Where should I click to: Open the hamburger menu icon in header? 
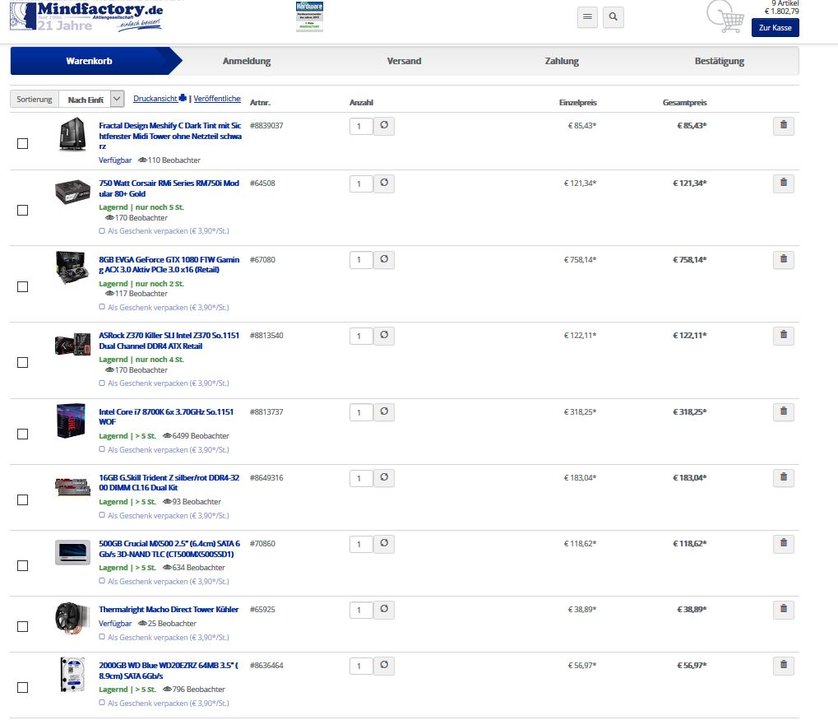587,17
